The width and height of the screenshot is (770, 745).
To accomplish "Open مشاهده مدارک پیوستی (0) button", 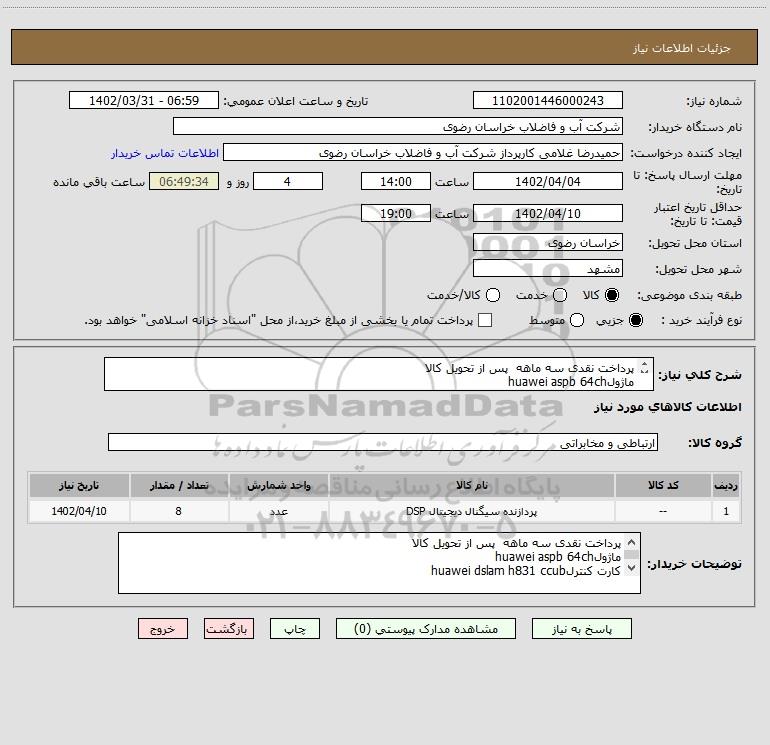I will click(426, 629).
